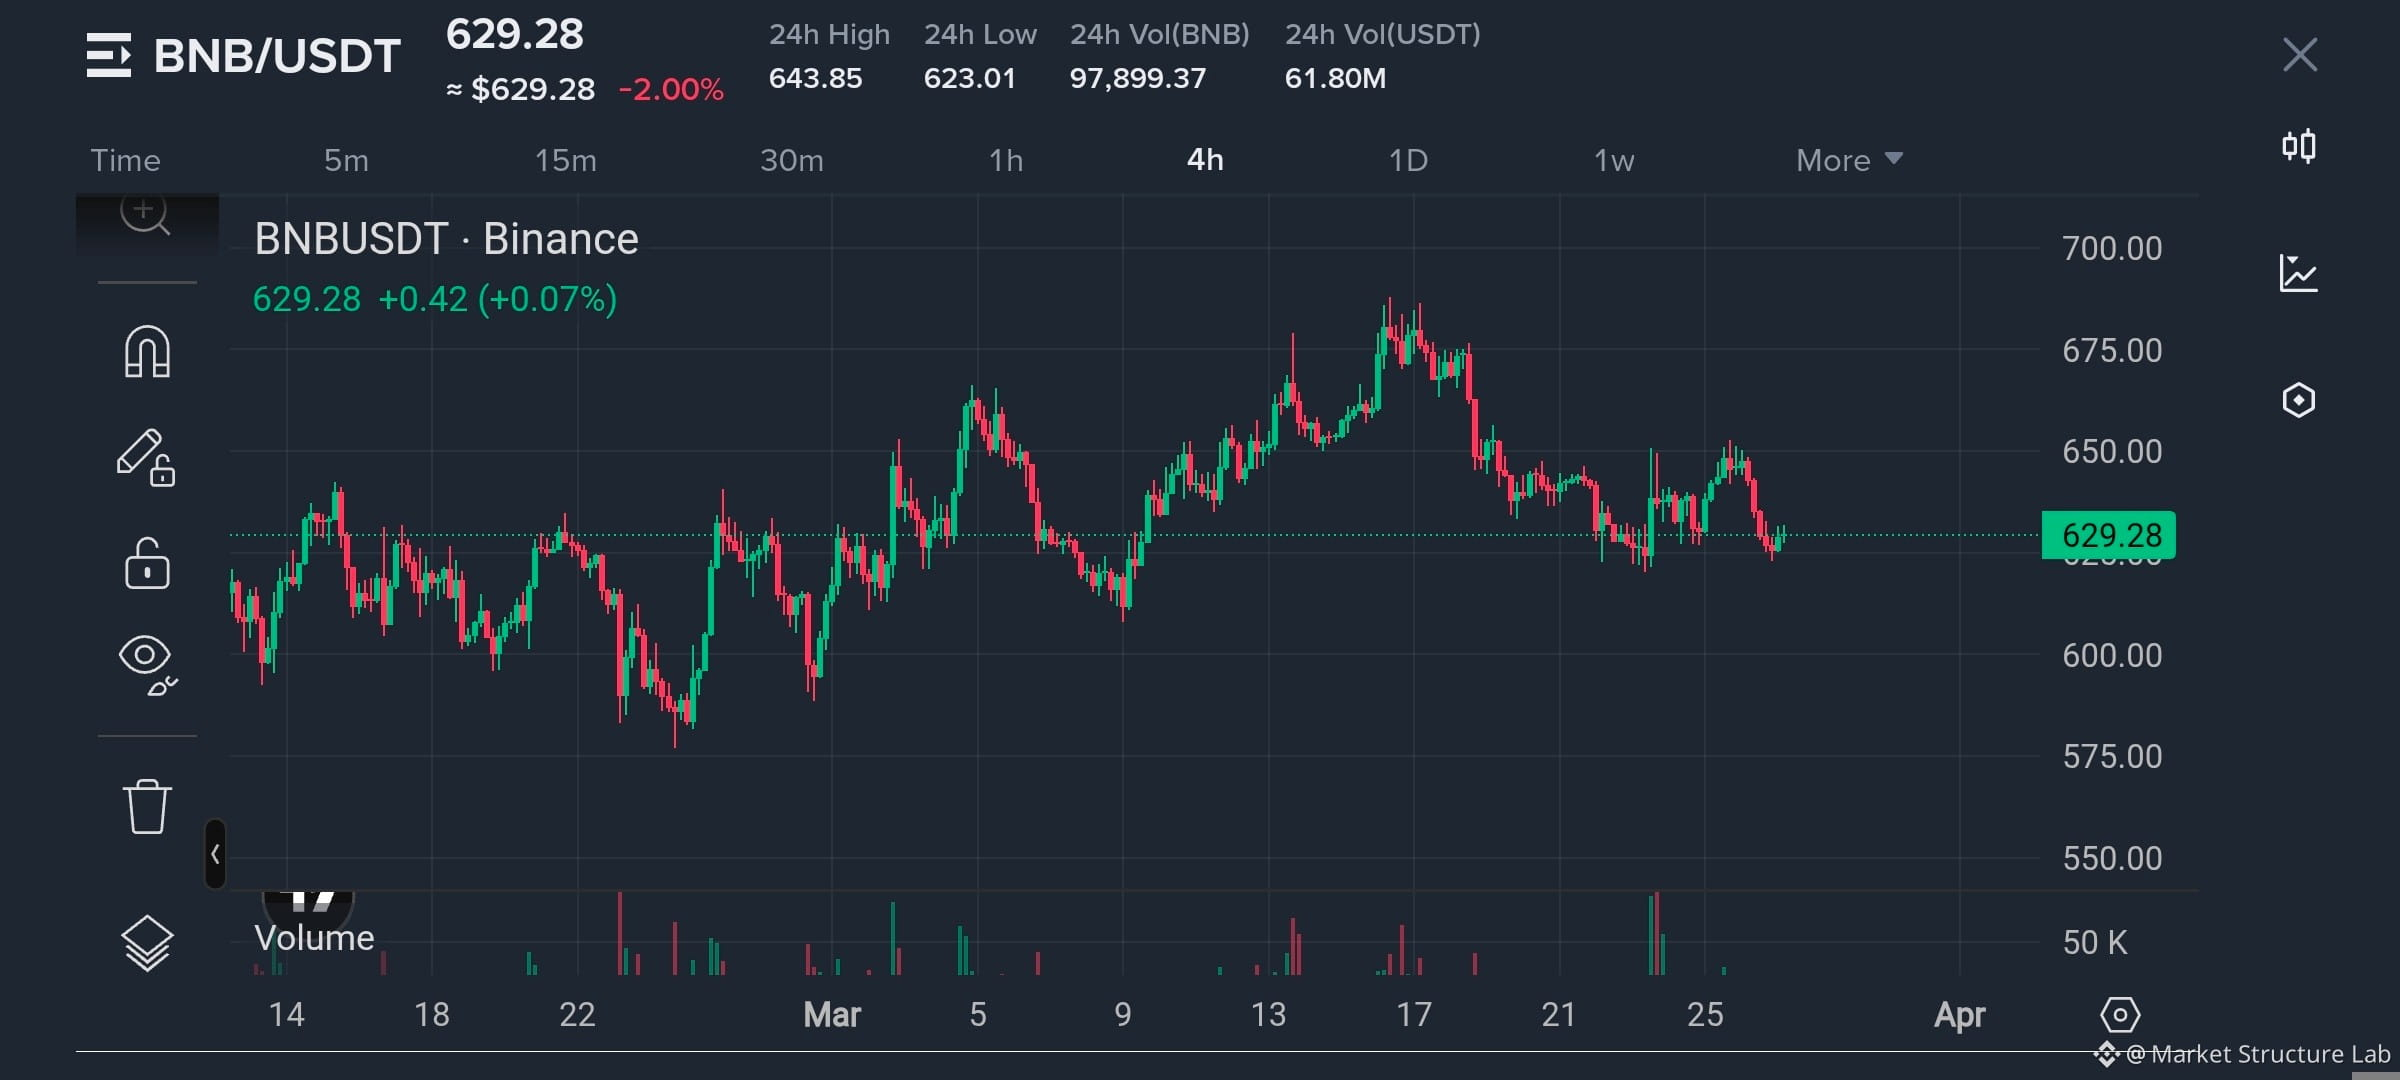
Task: Click the BNBUSDT · Binance chart legend
Action: coord(446,239)
